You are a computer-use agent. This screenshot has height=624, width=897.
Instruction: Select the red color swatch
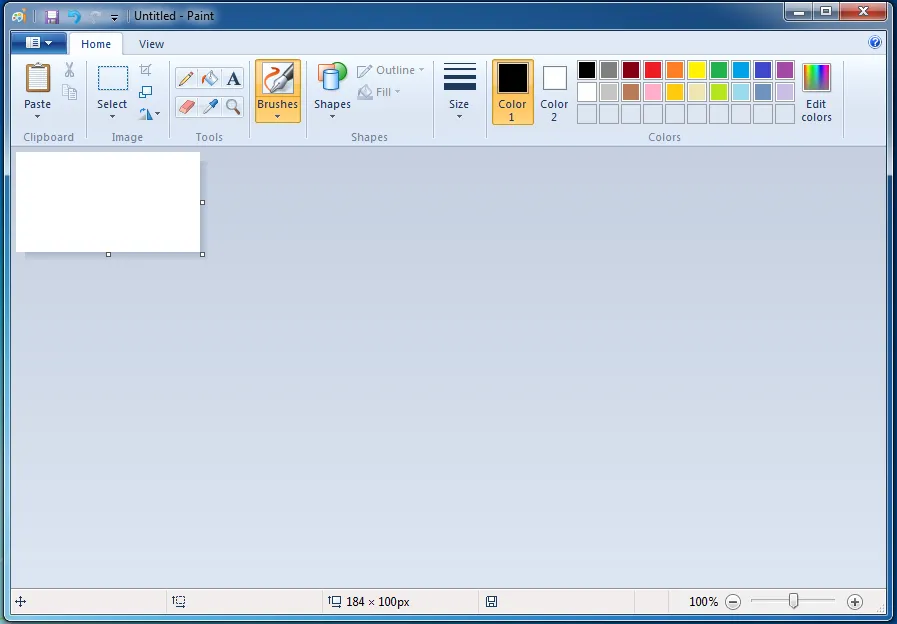[x=652, y=69]
